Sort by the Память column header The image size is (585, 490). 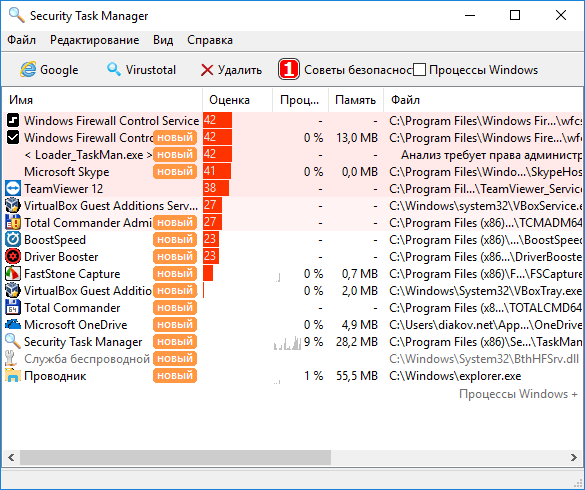(x=356, y=100)
